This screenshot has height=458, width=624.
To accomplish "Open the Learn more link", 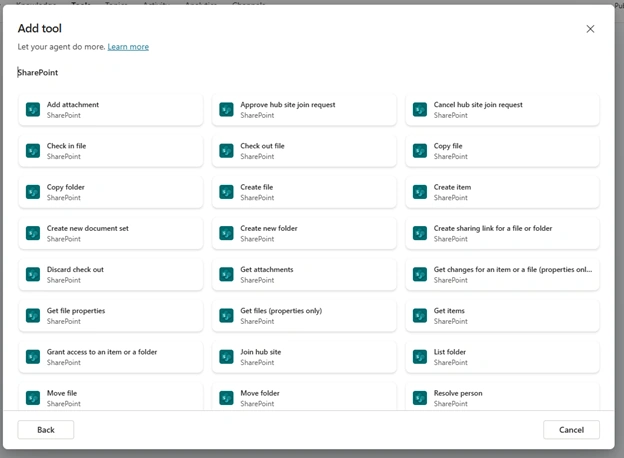I will tap(128, 47).
